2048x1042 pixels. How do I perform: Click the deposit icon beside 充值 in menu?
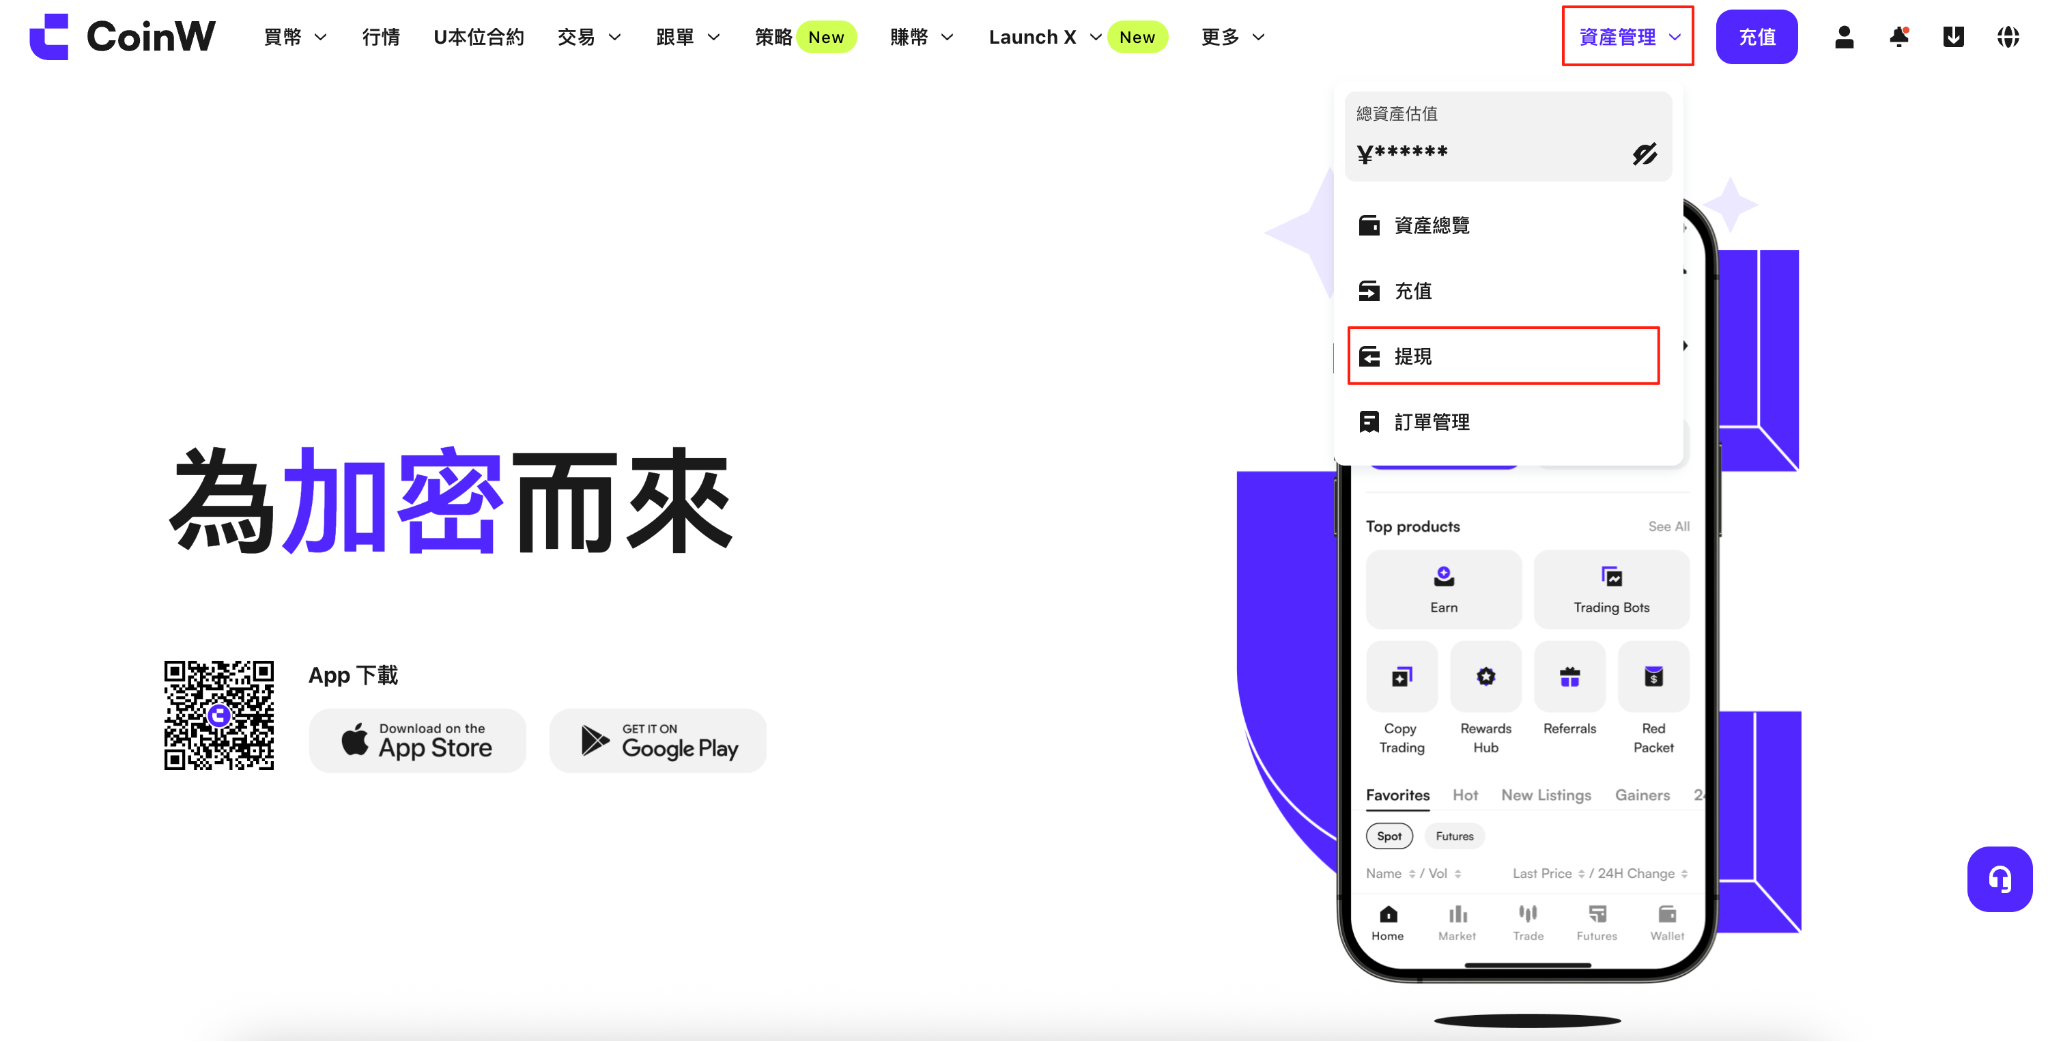point(1369,291)
